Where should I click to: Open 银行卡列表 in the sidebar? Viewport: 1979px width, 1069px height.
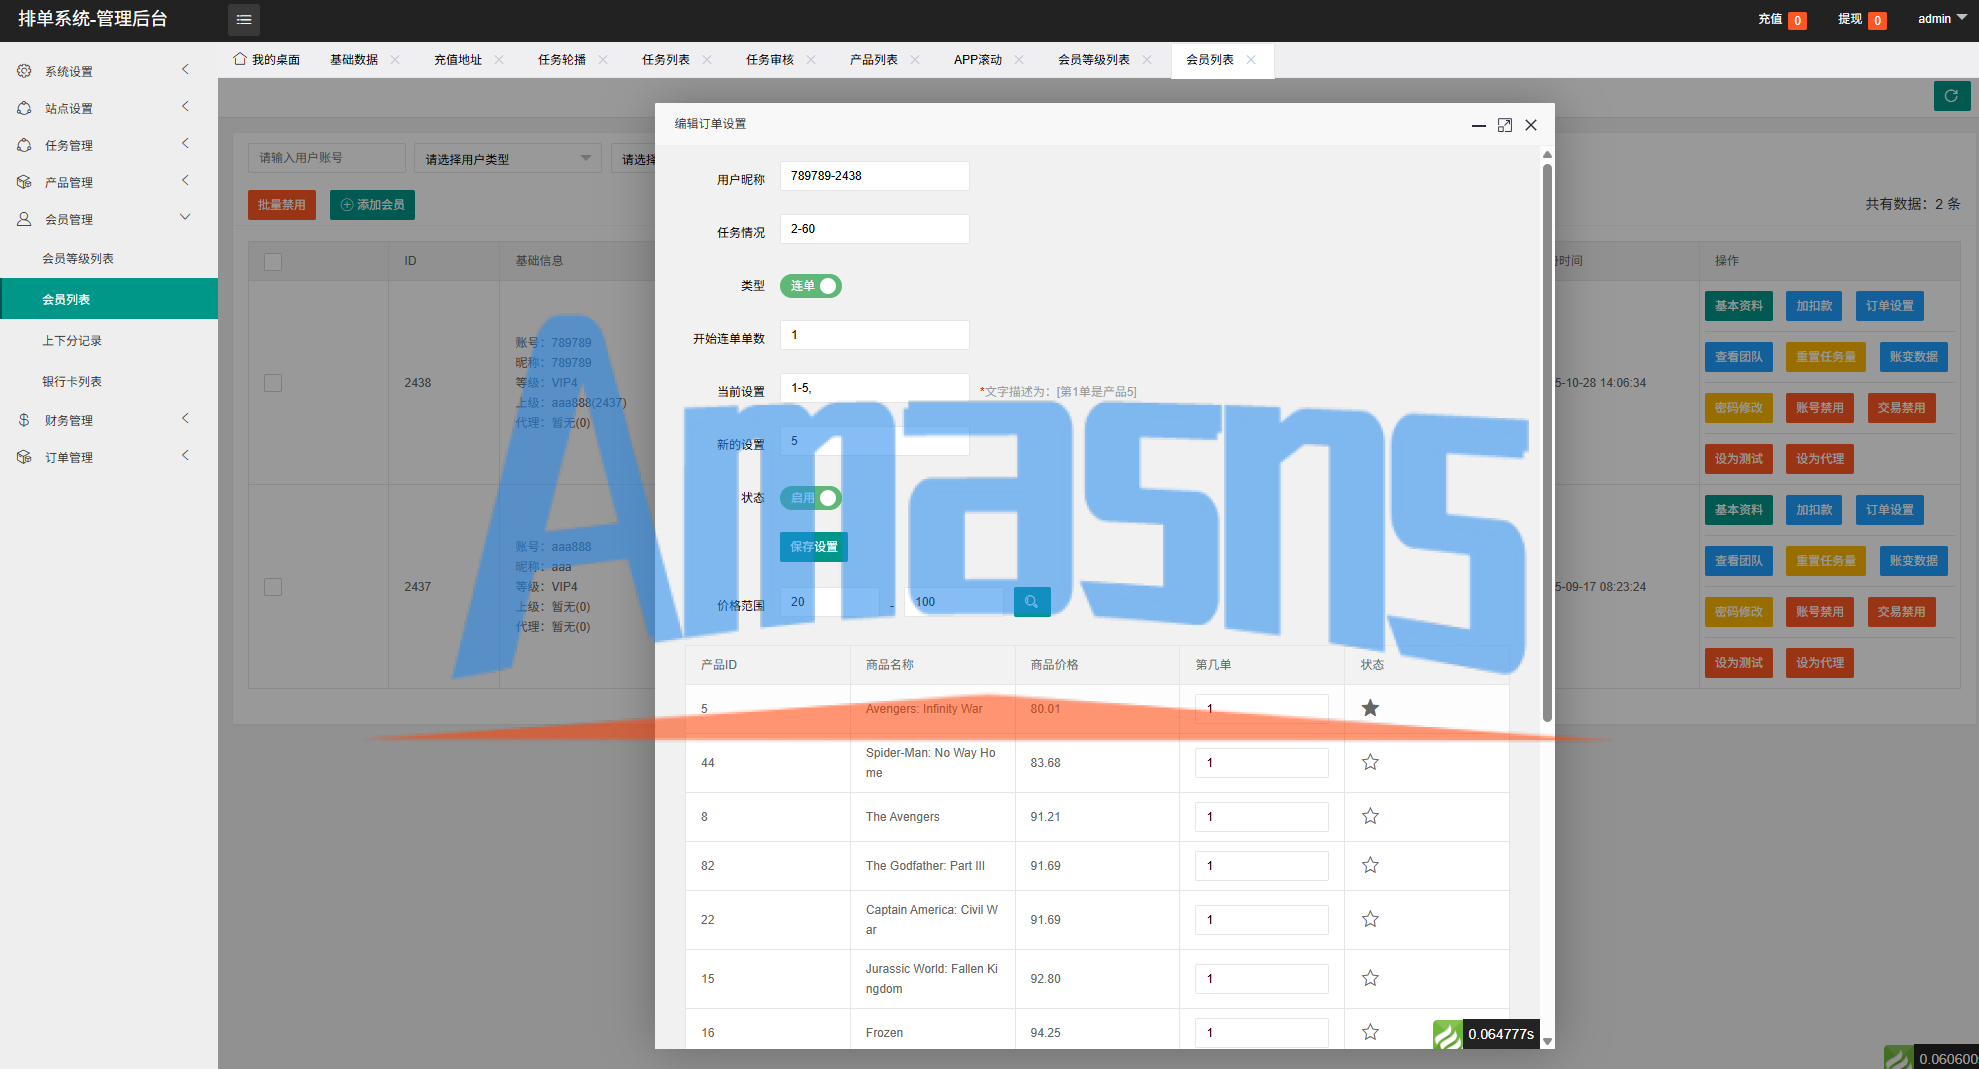[72, 381]
